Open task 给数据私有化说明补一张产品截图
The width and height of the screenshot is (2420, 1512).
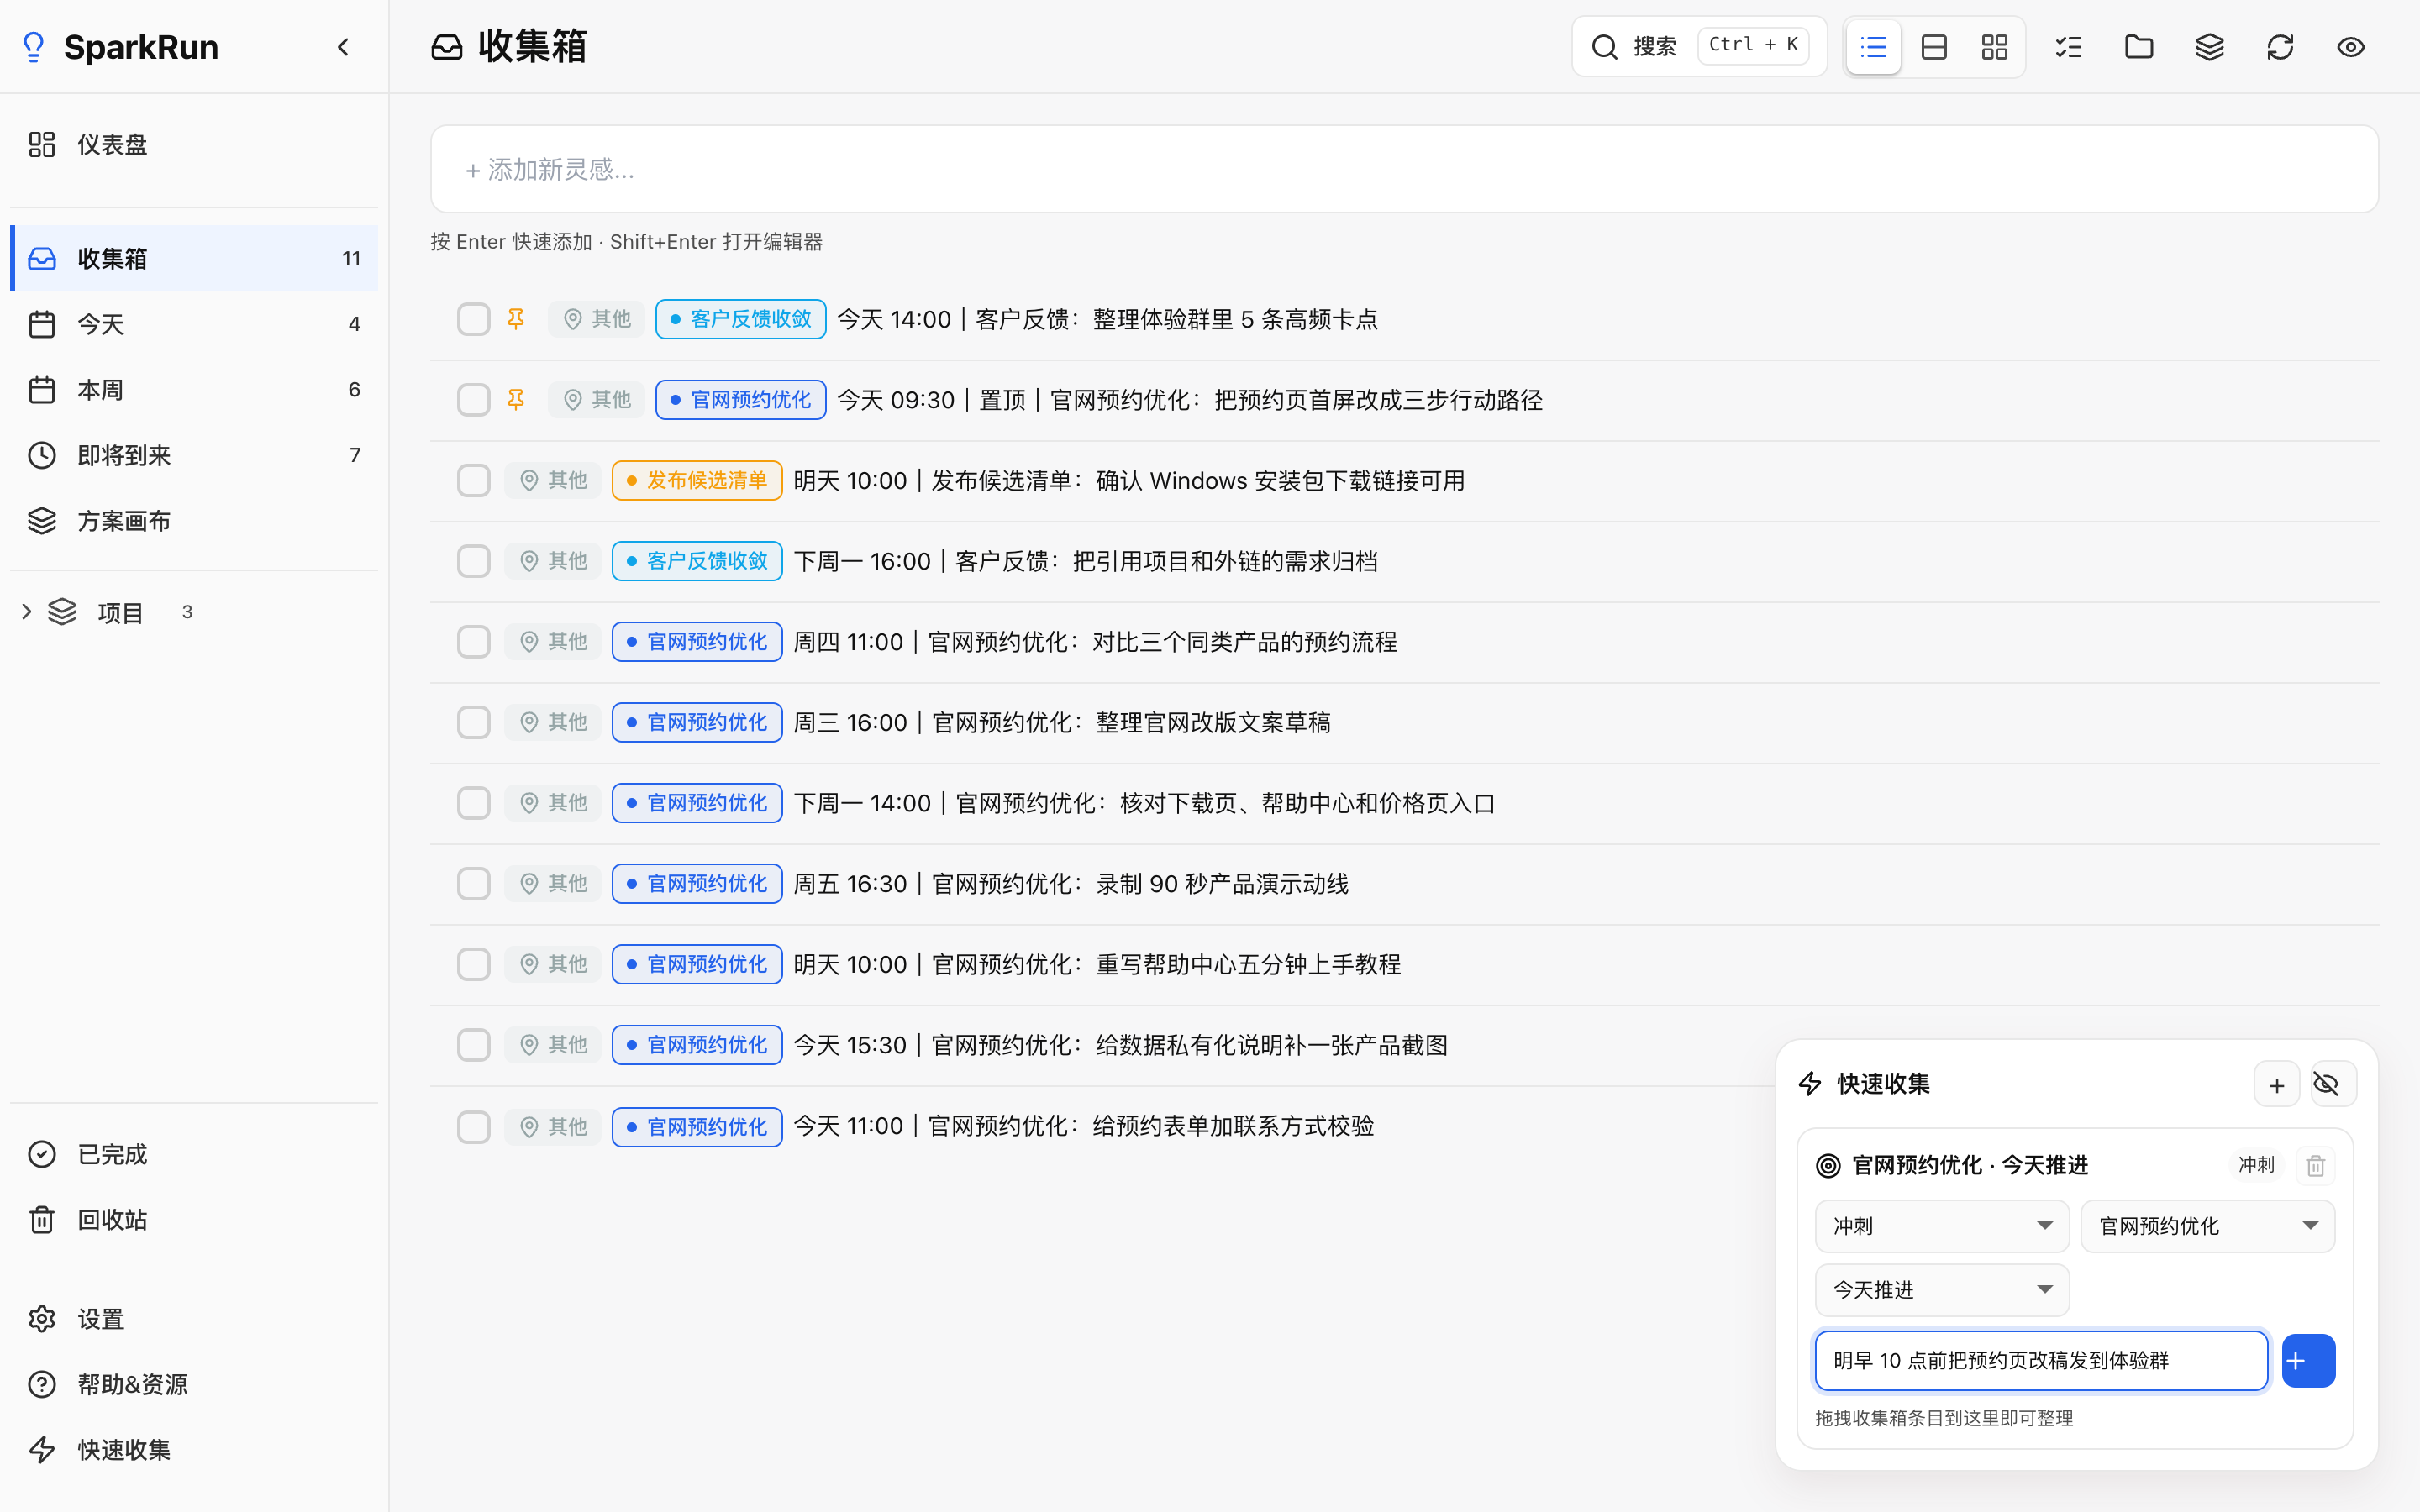pos(1120,1045)
